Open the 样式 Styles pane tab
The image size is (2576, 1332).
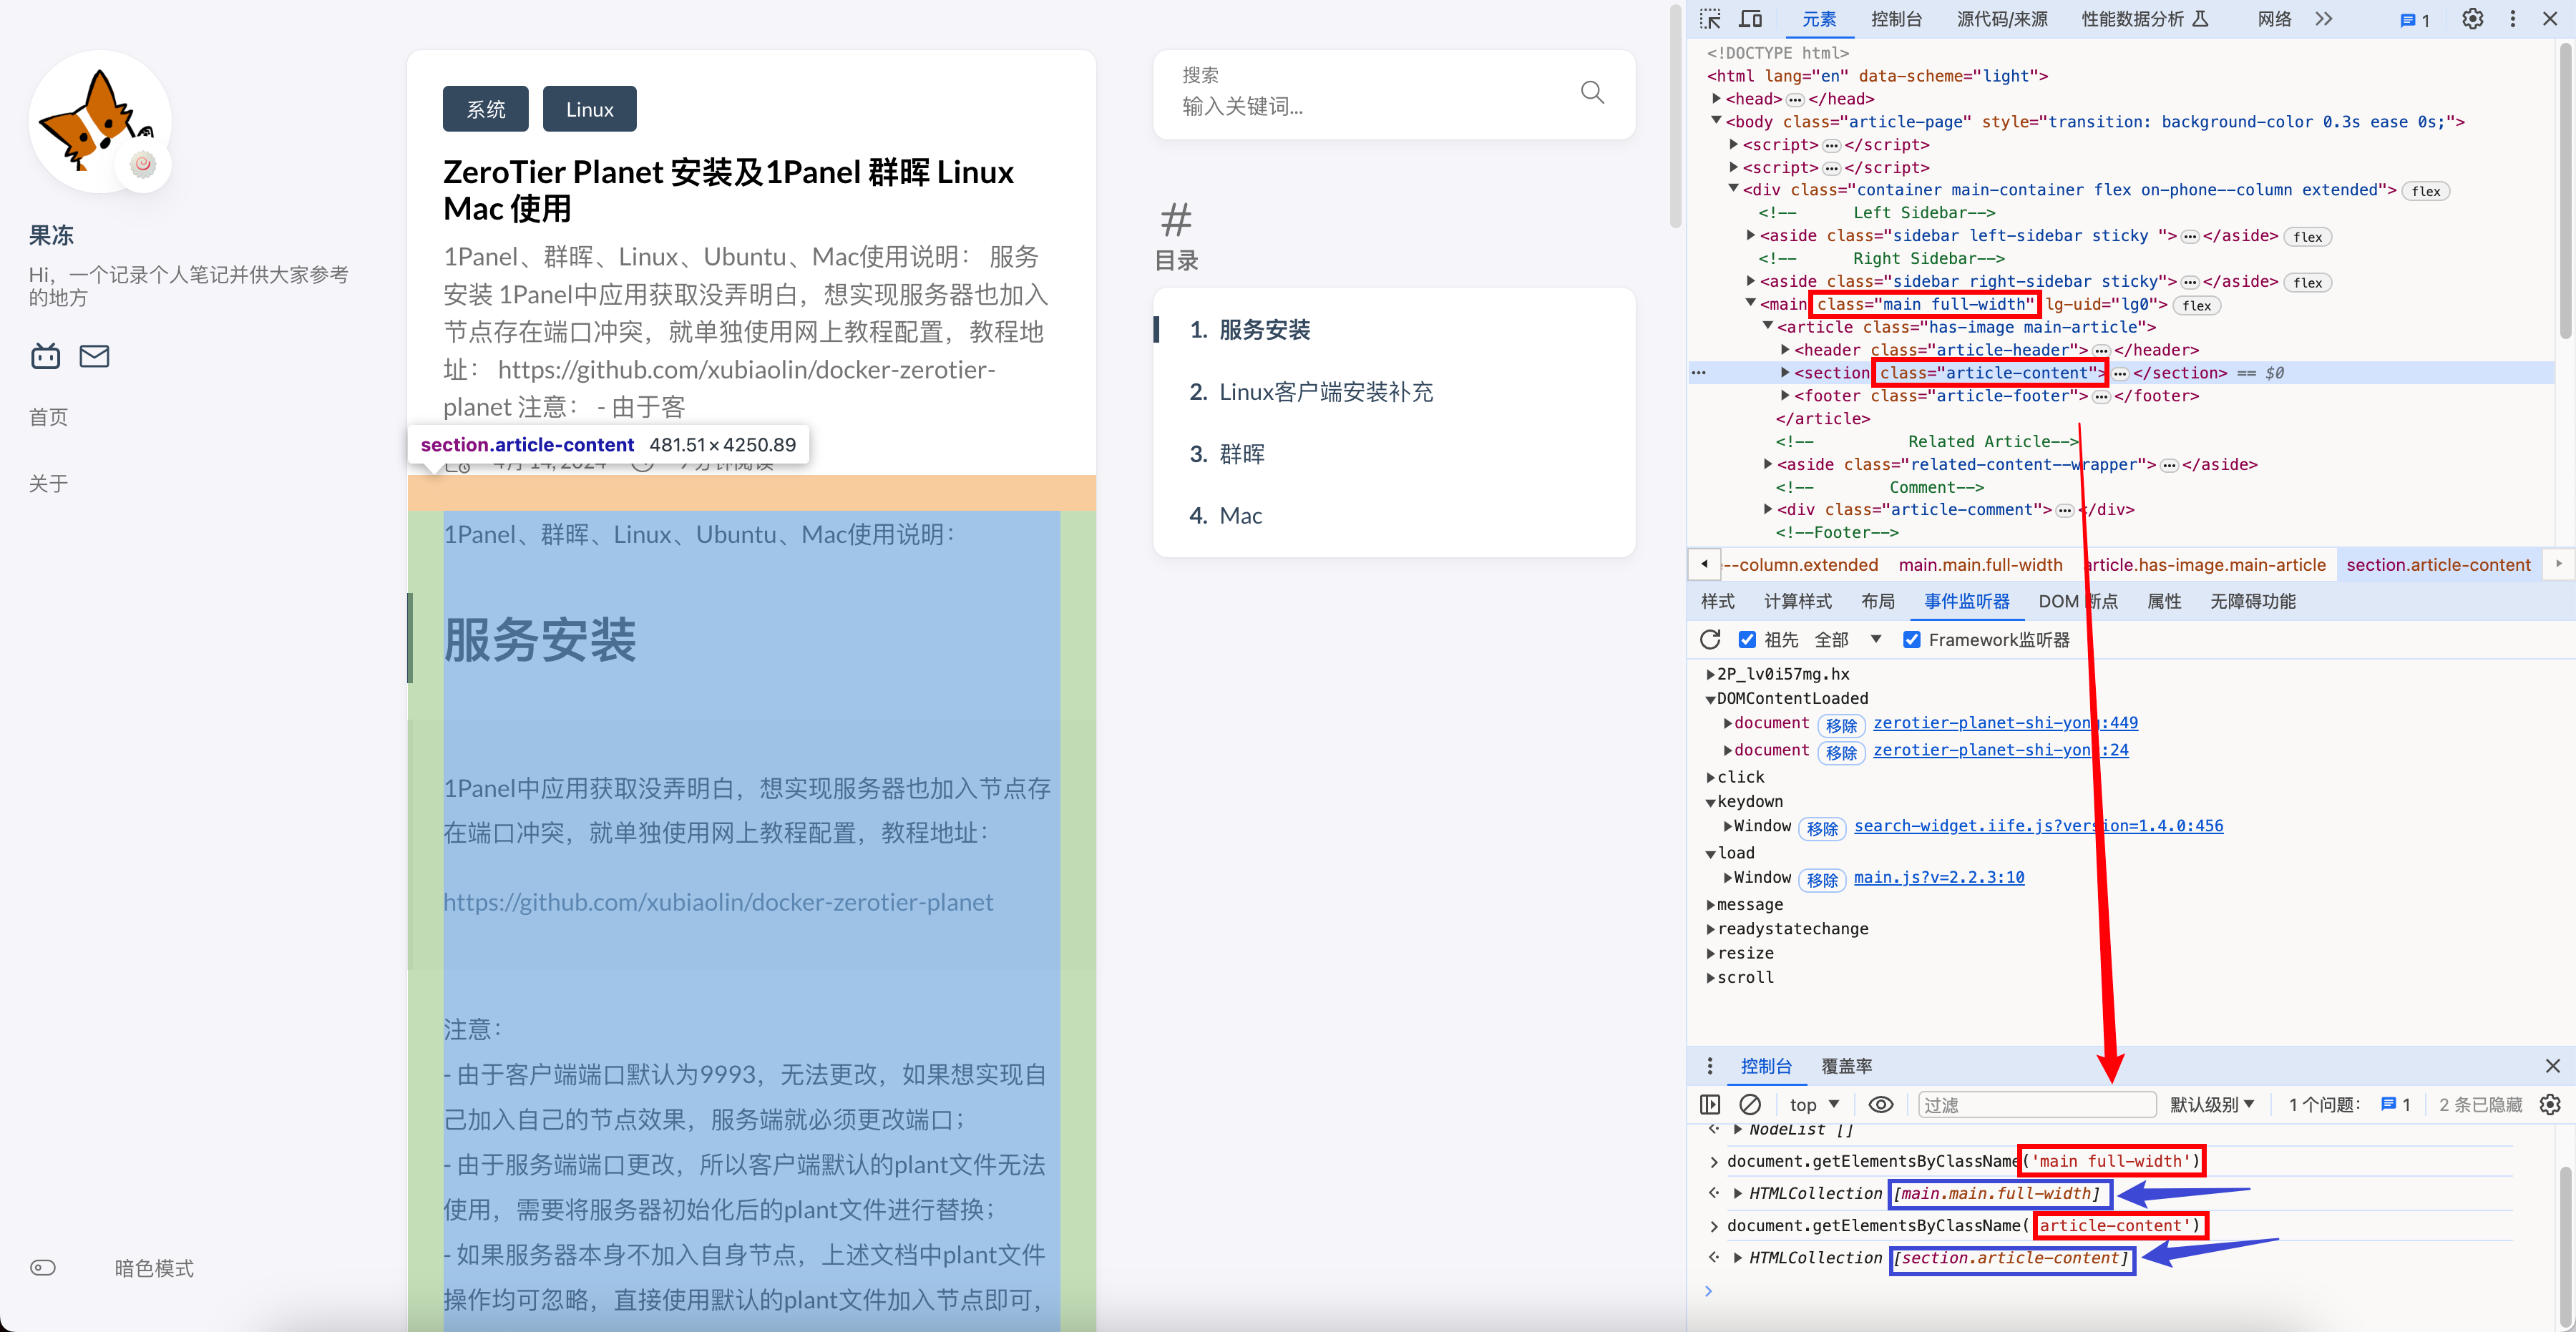(x=1717, y=601)
